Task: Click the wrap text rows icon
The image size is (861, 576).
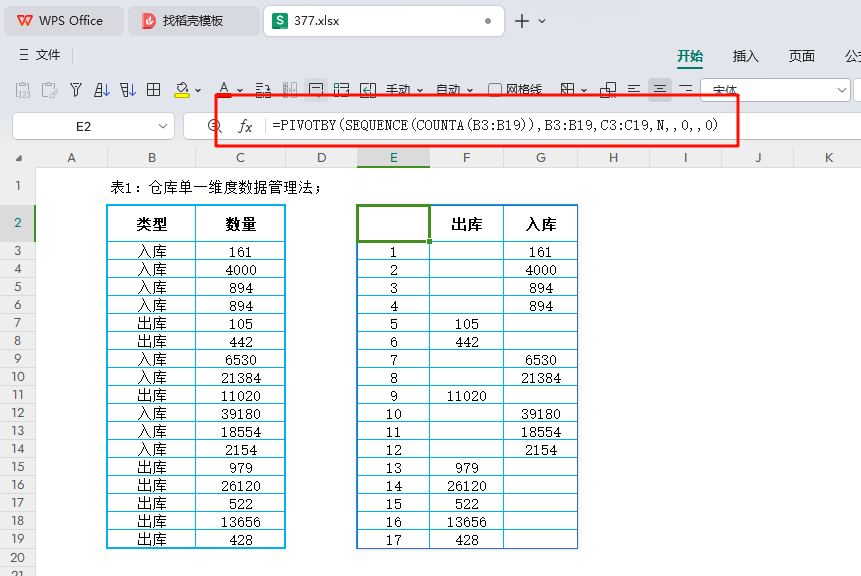Action: pos(263,90)
